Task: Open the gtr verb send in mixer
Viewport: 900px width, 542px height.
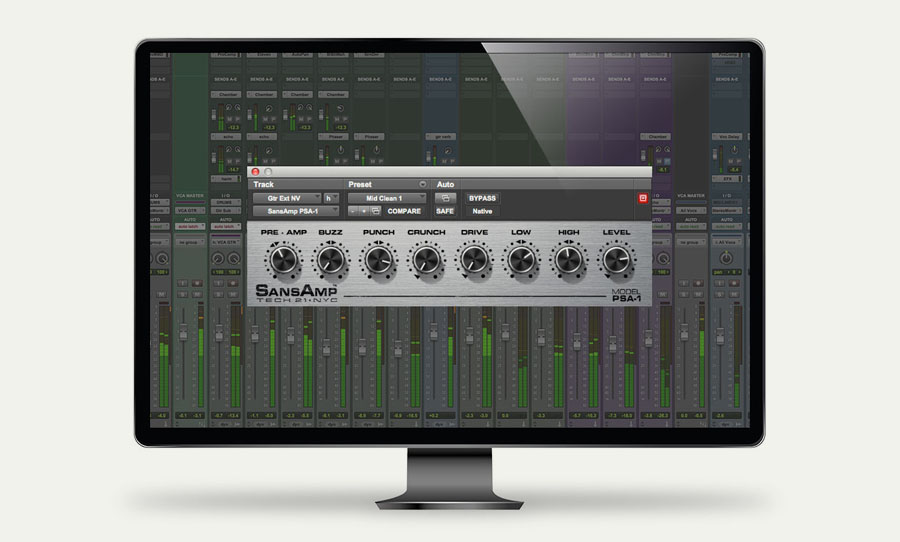Action: click(441, 137)
